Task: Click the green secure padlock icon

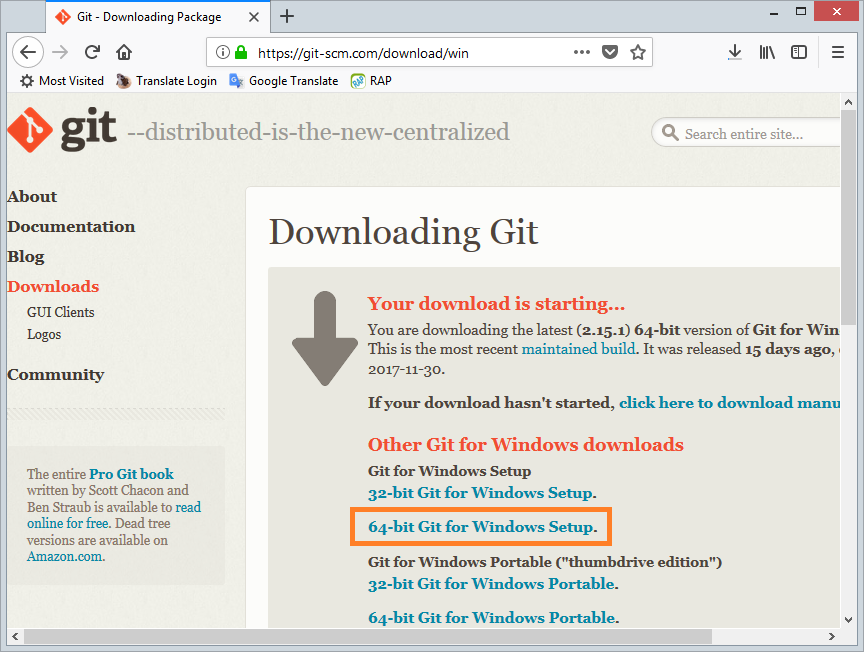Action: coord(241,52)
